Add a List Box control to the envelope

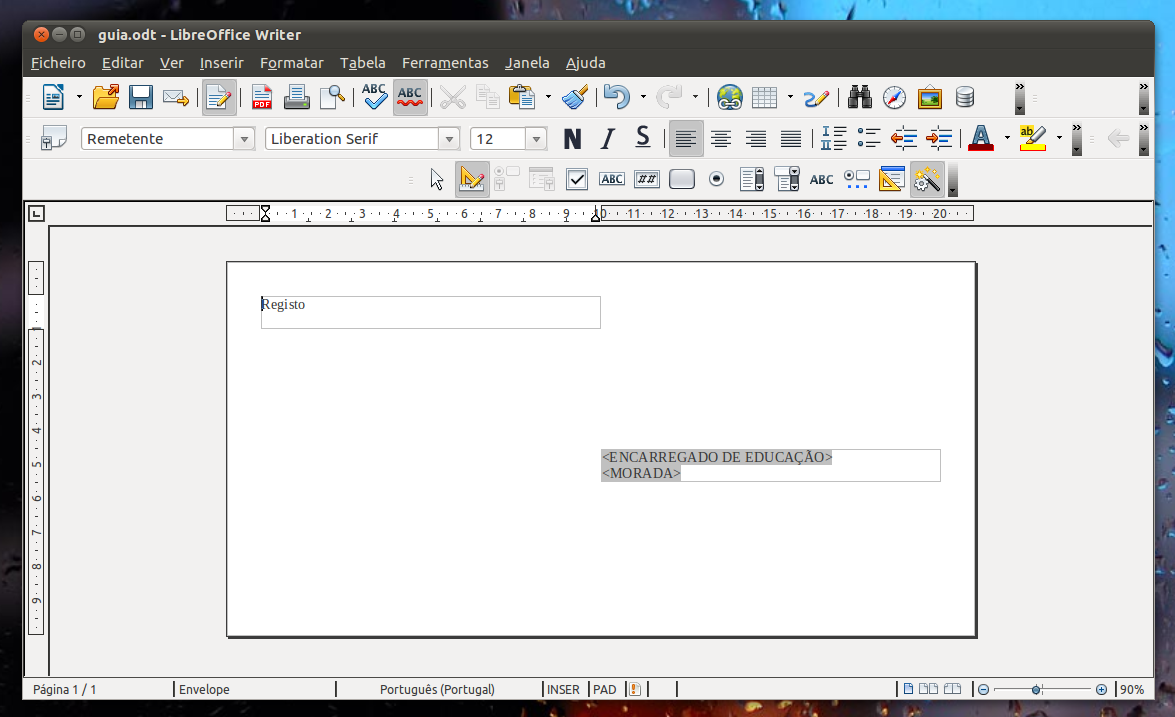pos(751,178)
